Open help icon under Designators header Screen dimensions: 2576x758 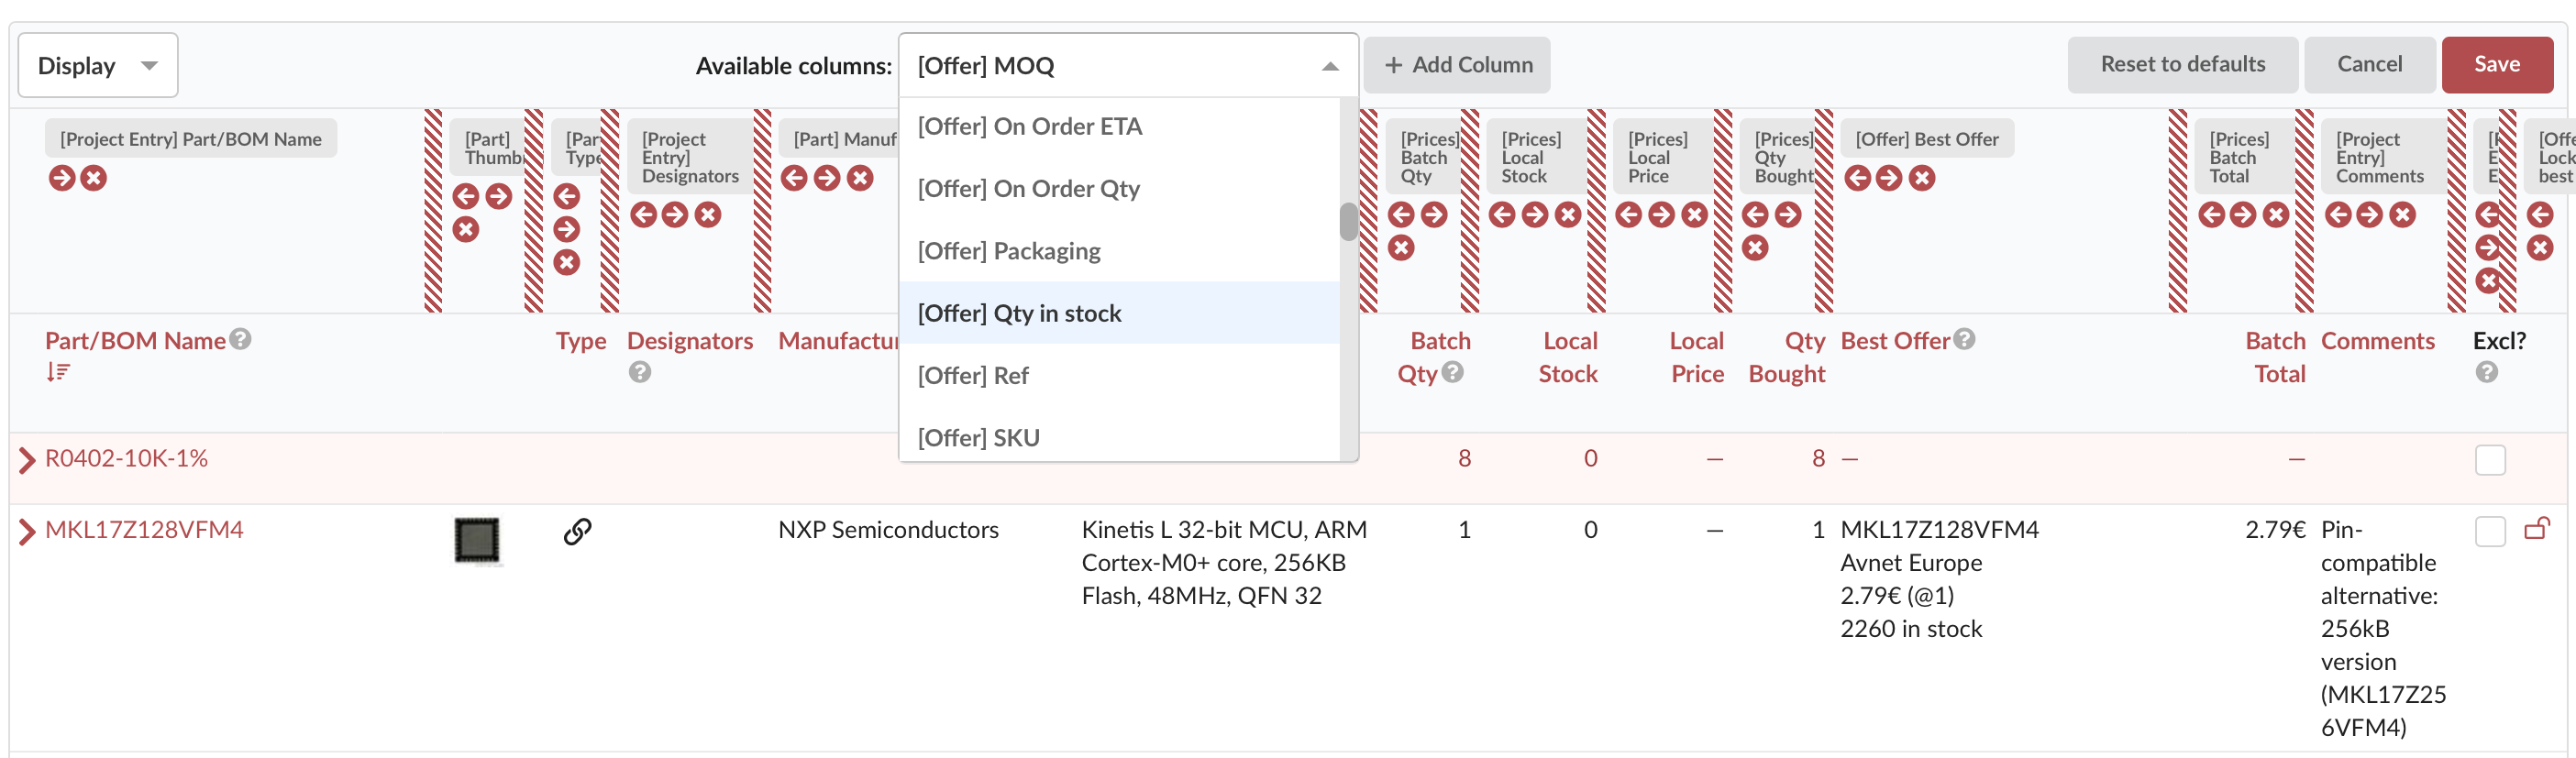[640, 372]
